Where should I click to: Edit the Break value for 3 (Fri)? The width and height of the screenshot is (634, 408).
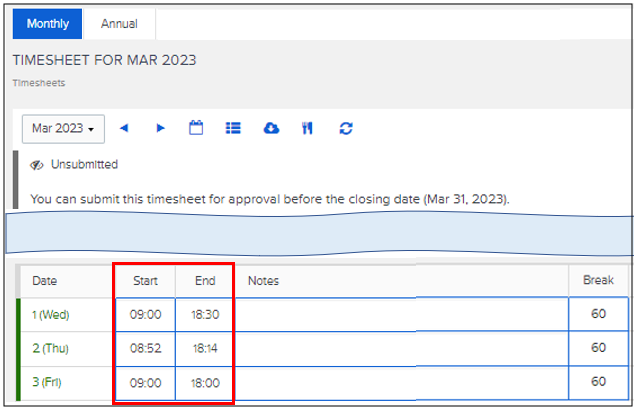(x=598, y=382)
